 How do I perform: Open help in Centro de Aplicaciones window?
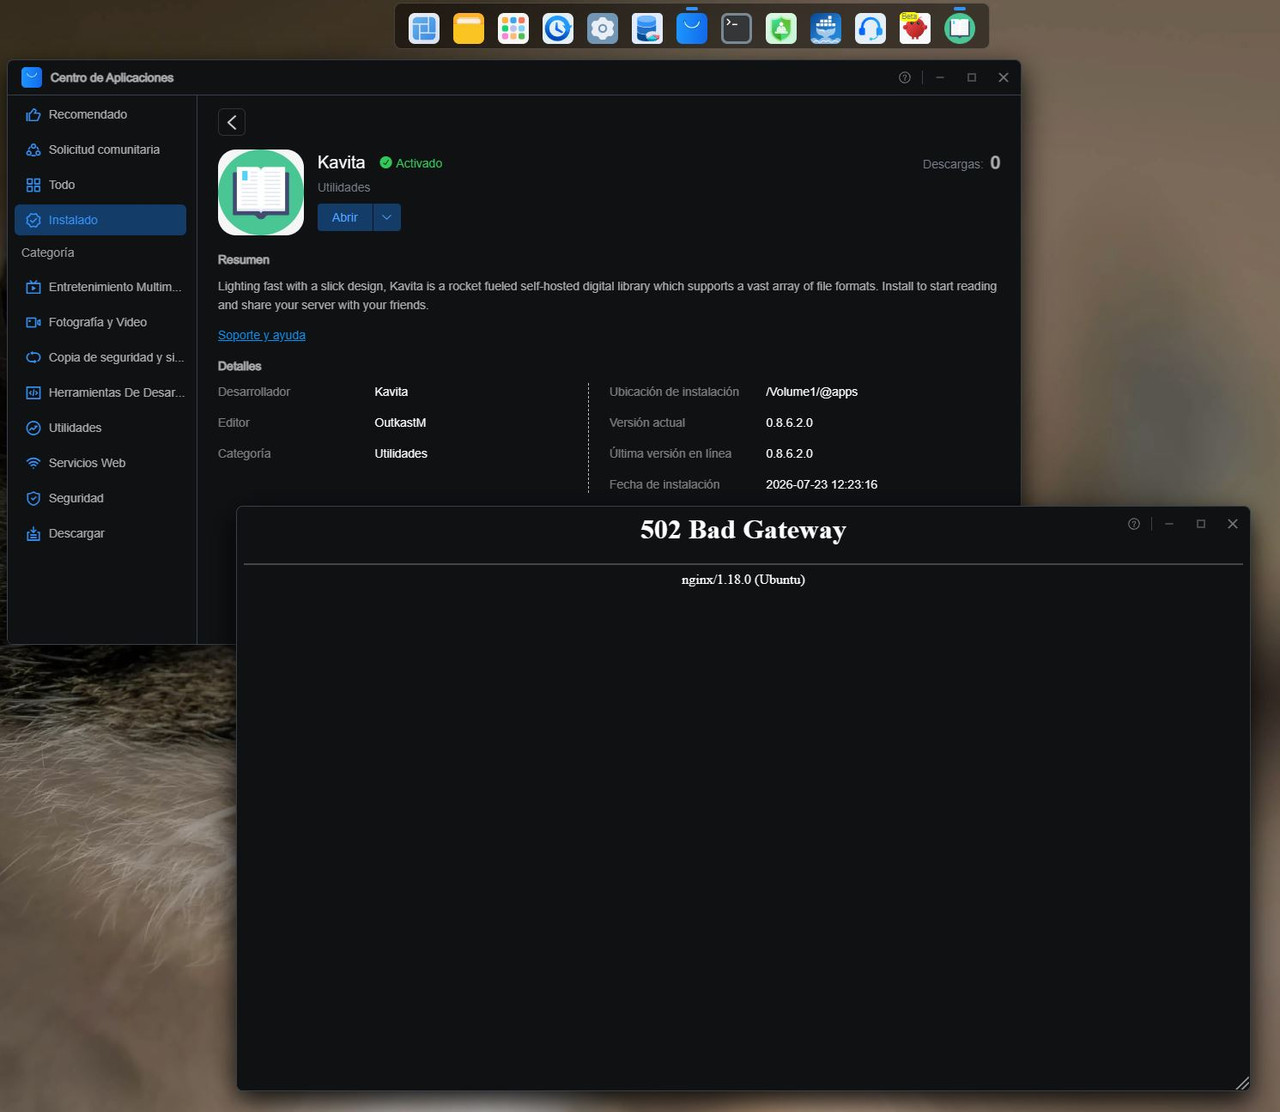tap(905, 77)
